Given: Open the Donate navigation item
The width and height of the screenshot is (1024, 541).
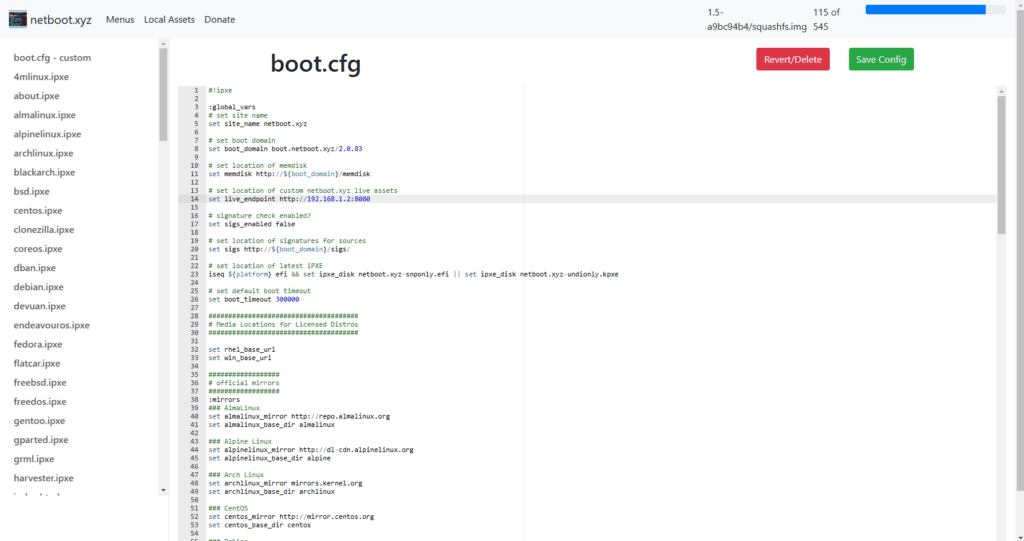Looking at the screenshot, I should 219,20.
